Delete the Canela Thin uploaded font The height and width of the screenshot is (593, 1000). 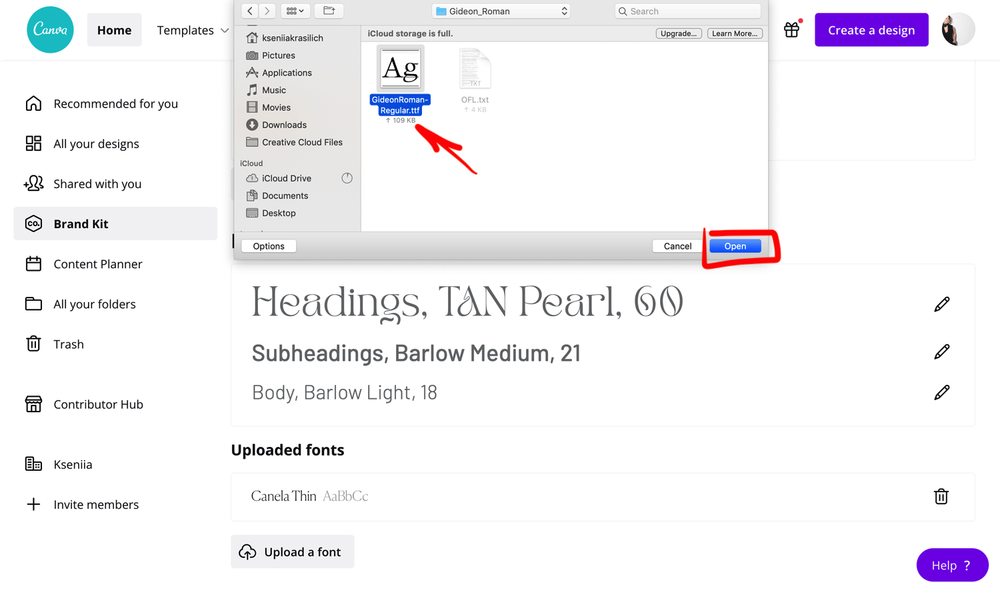point(941,496)
